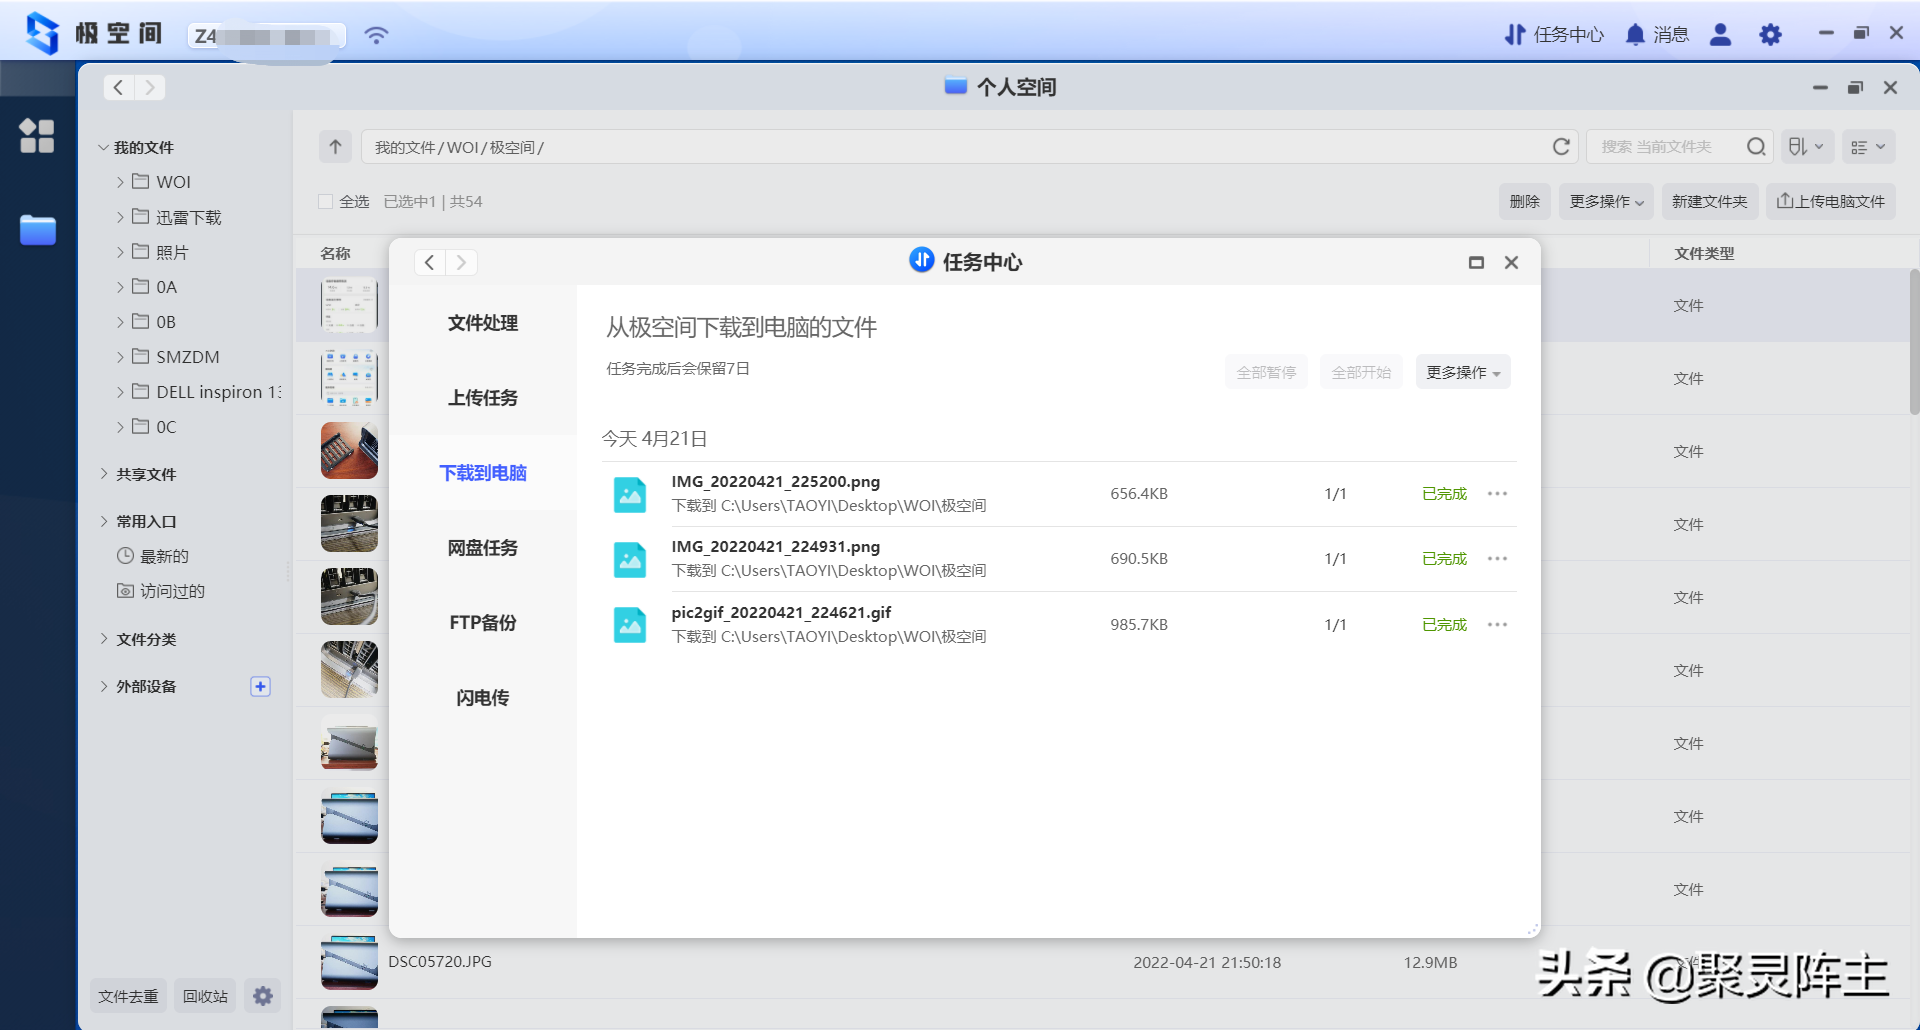
Task: Add an external device with plus icon
Action: point(260,687)
